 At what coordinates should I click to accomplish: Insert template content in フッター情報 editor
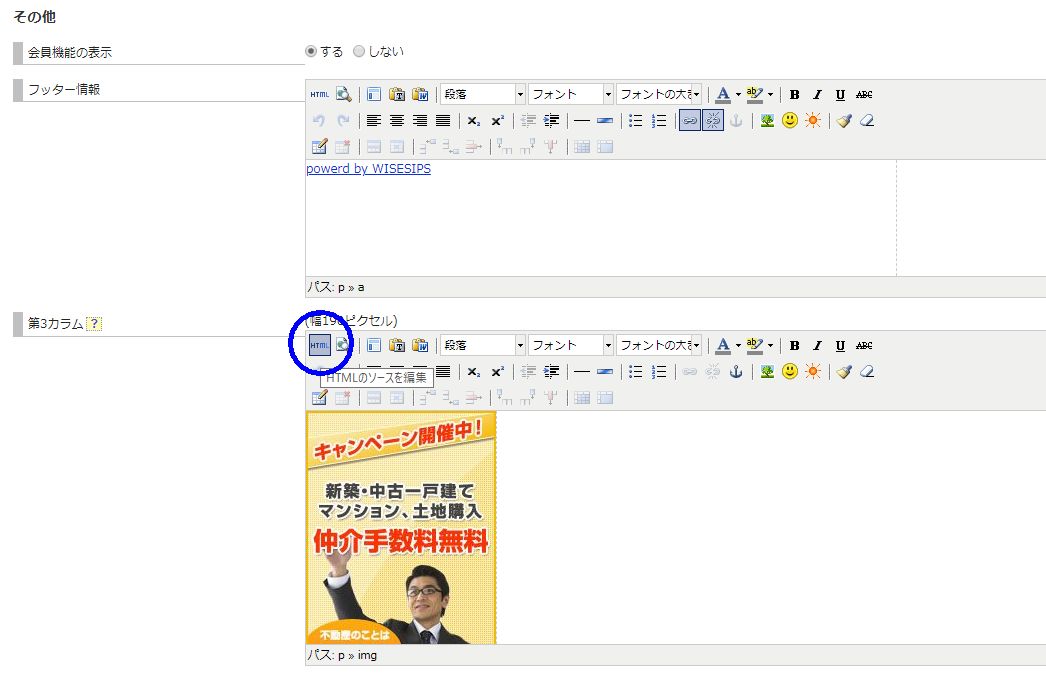tap(374, 95)
